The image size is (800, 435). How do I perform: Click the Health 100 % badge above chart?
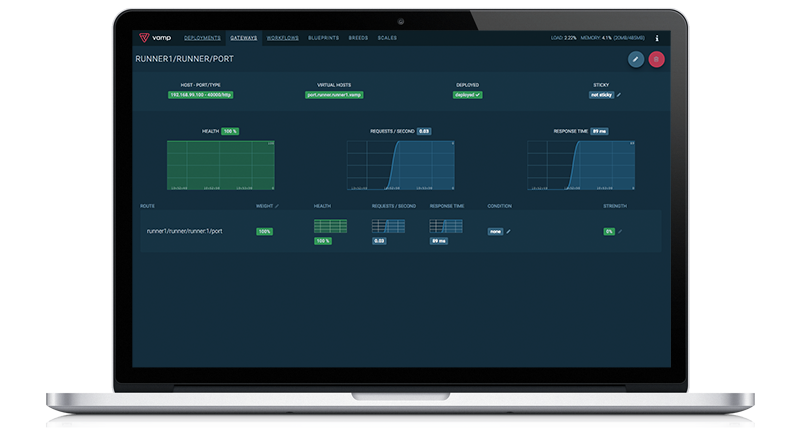(230, 131)
